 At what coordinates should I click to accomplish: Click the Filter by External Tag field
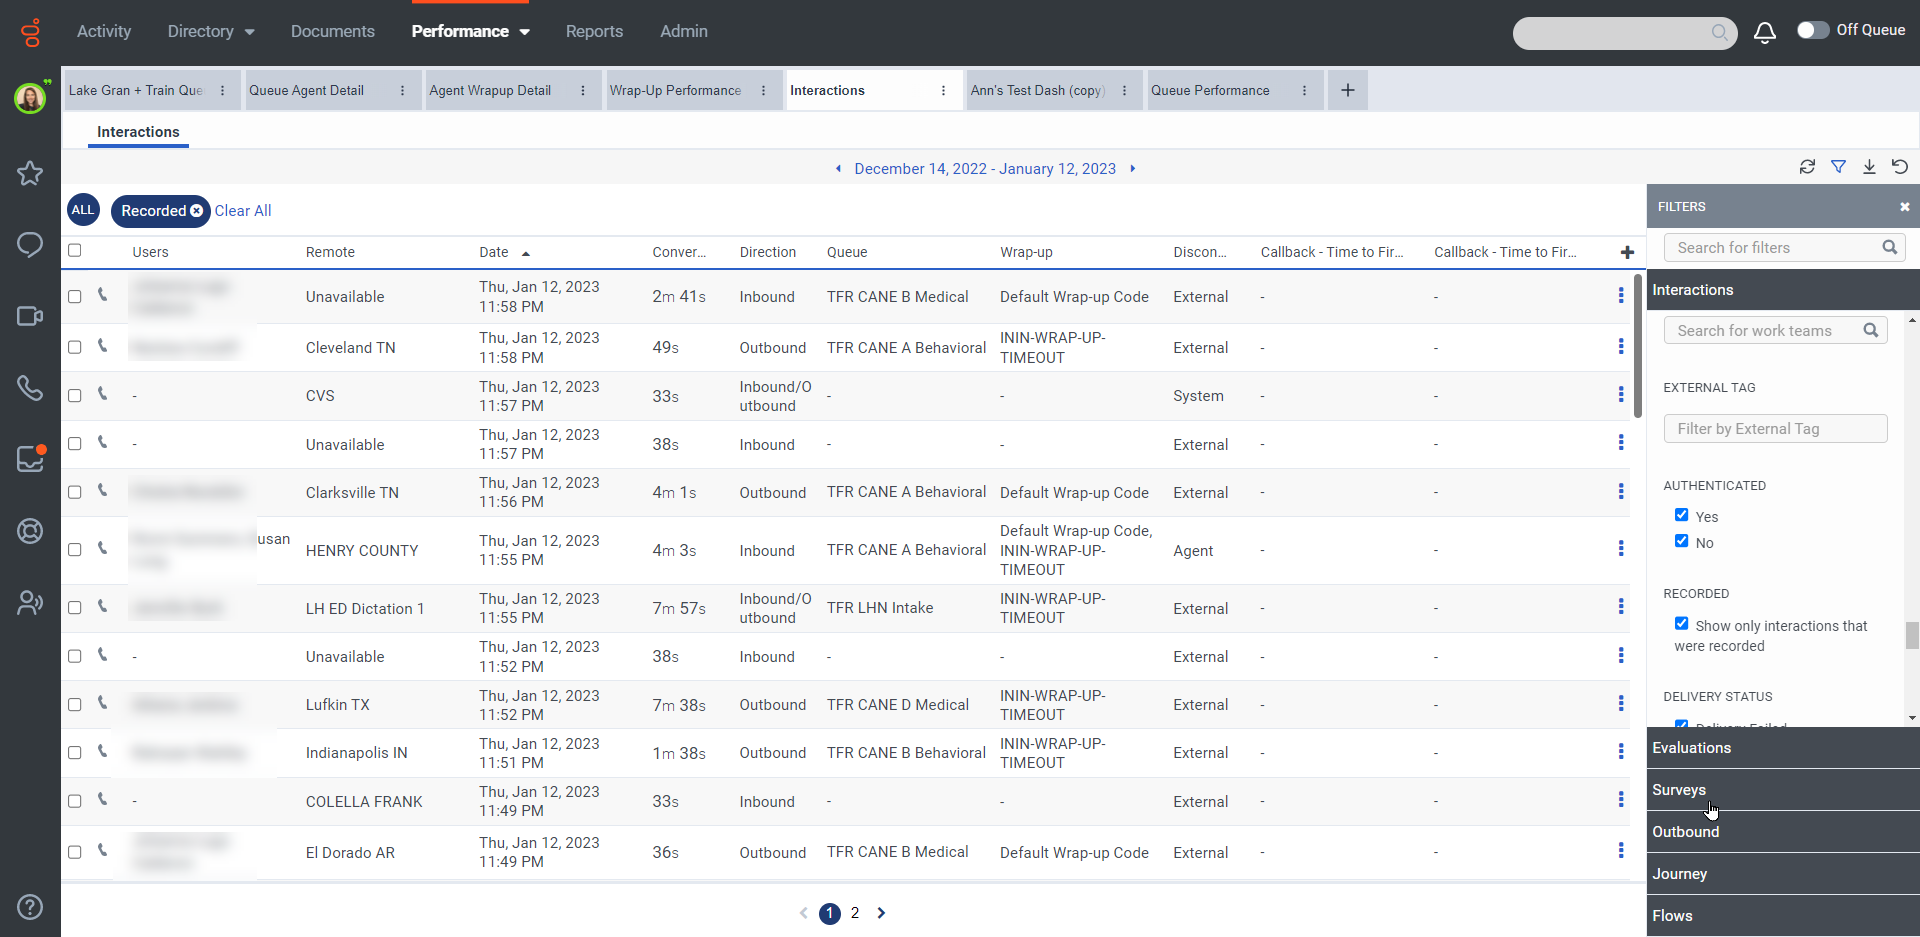1775,429
